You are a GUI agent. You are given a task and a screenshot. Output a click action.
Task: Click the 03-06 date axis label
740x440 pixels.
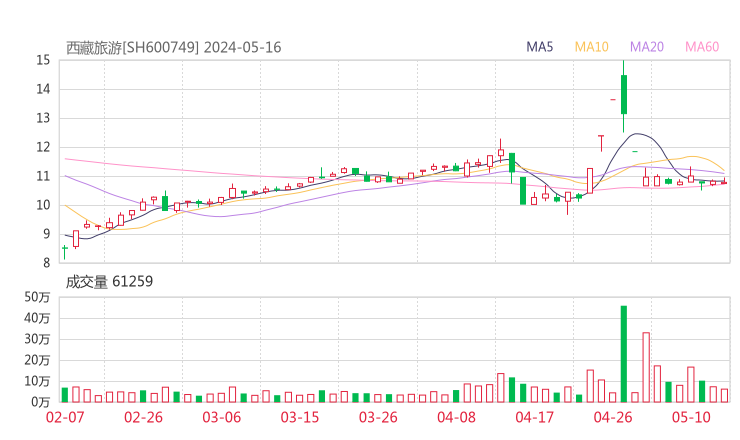pyautogui.click(x=221, y=417)
